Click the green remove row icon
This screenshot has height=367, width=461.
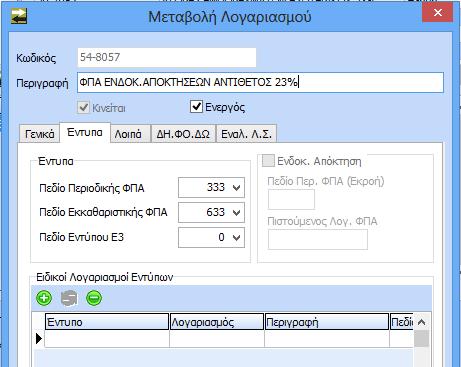[94, 298]
